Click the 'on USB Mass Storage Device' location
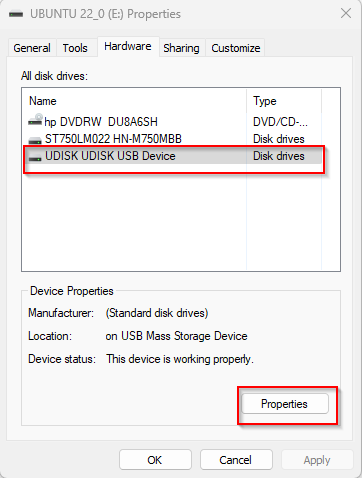 click(x=176, y=336)
